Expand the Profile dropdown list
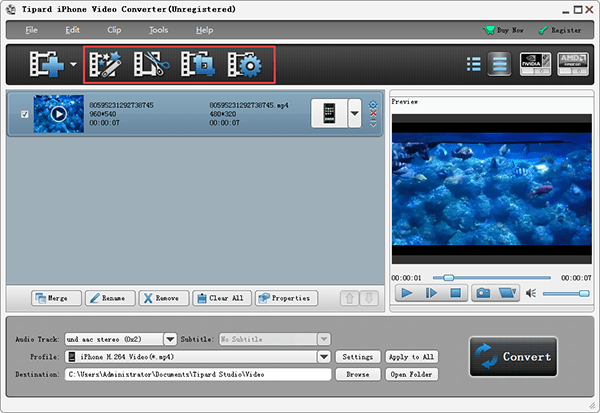The image size is (600, 413). click(324, 357)
